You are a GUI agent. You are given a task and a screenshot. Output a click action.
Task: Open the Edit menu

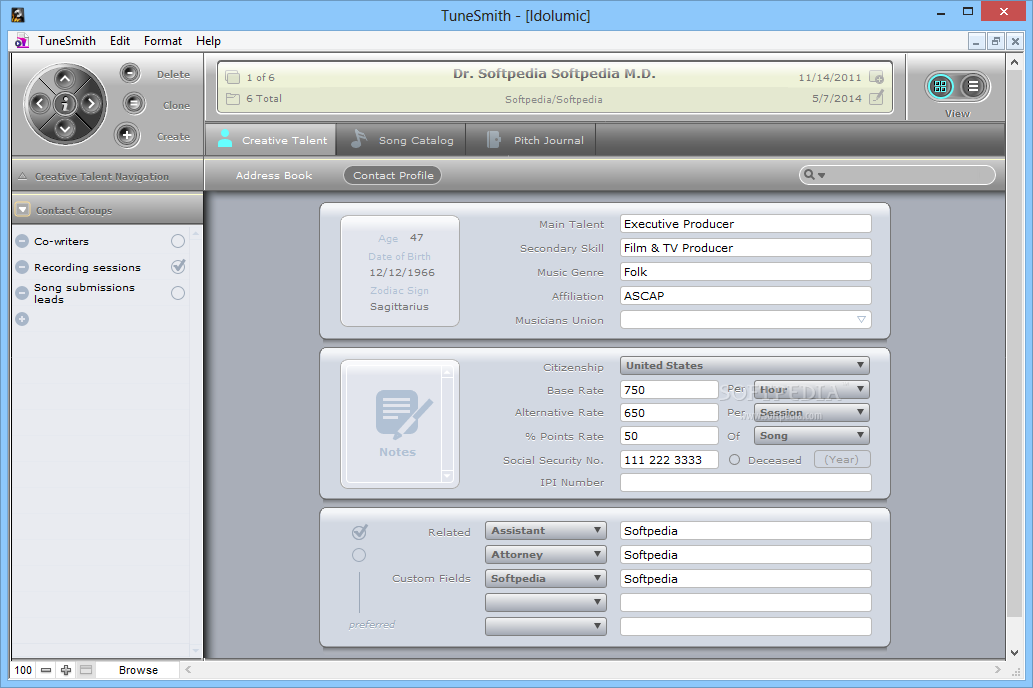[x=120, y=41]
